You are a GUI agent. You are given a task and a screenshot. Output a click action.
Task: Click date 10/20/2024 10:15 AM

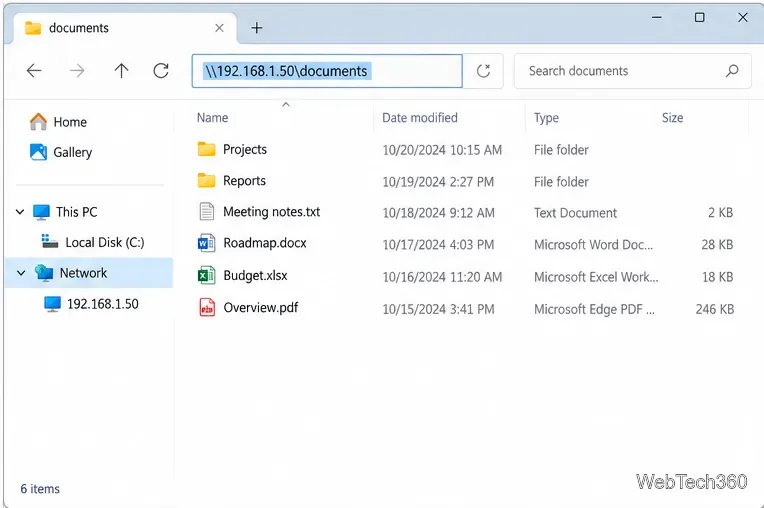[x=442, y=150]
